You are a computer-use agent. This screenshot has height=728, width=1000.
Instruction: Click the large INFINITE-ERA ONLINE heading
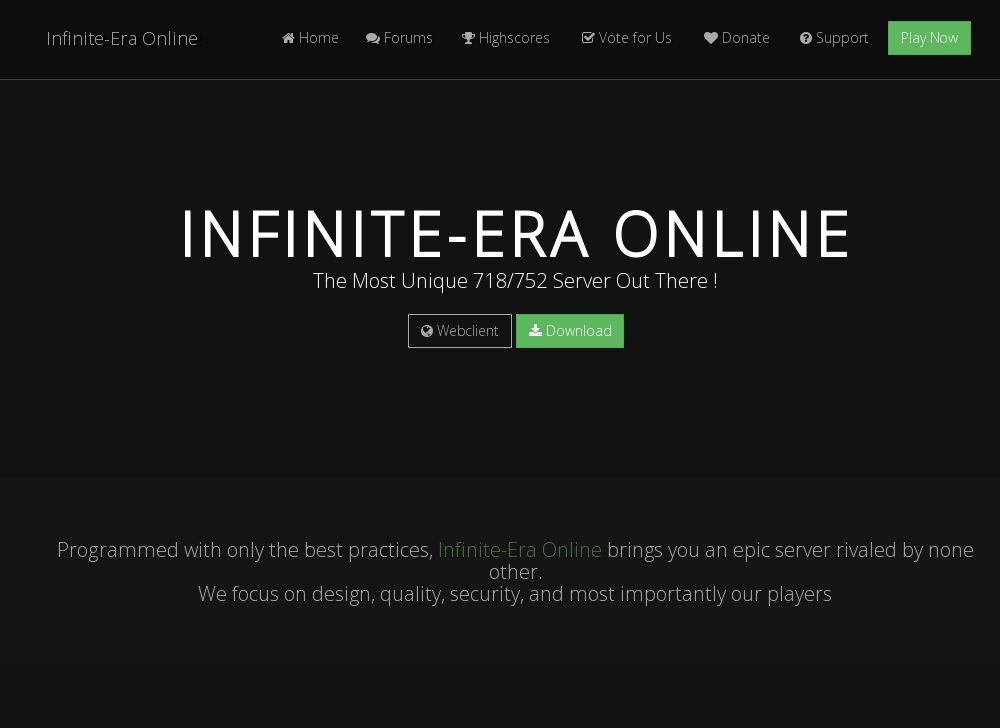515,234
